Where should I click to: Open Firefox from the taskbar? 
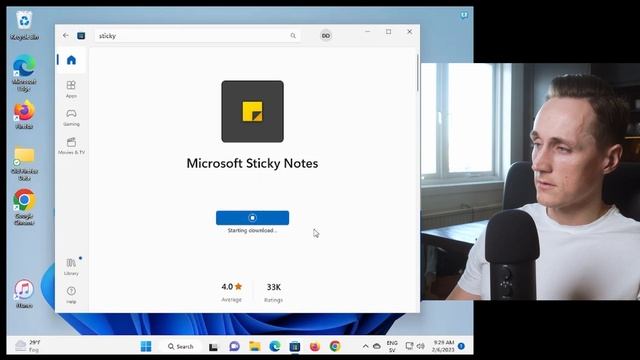pos(315,347)
